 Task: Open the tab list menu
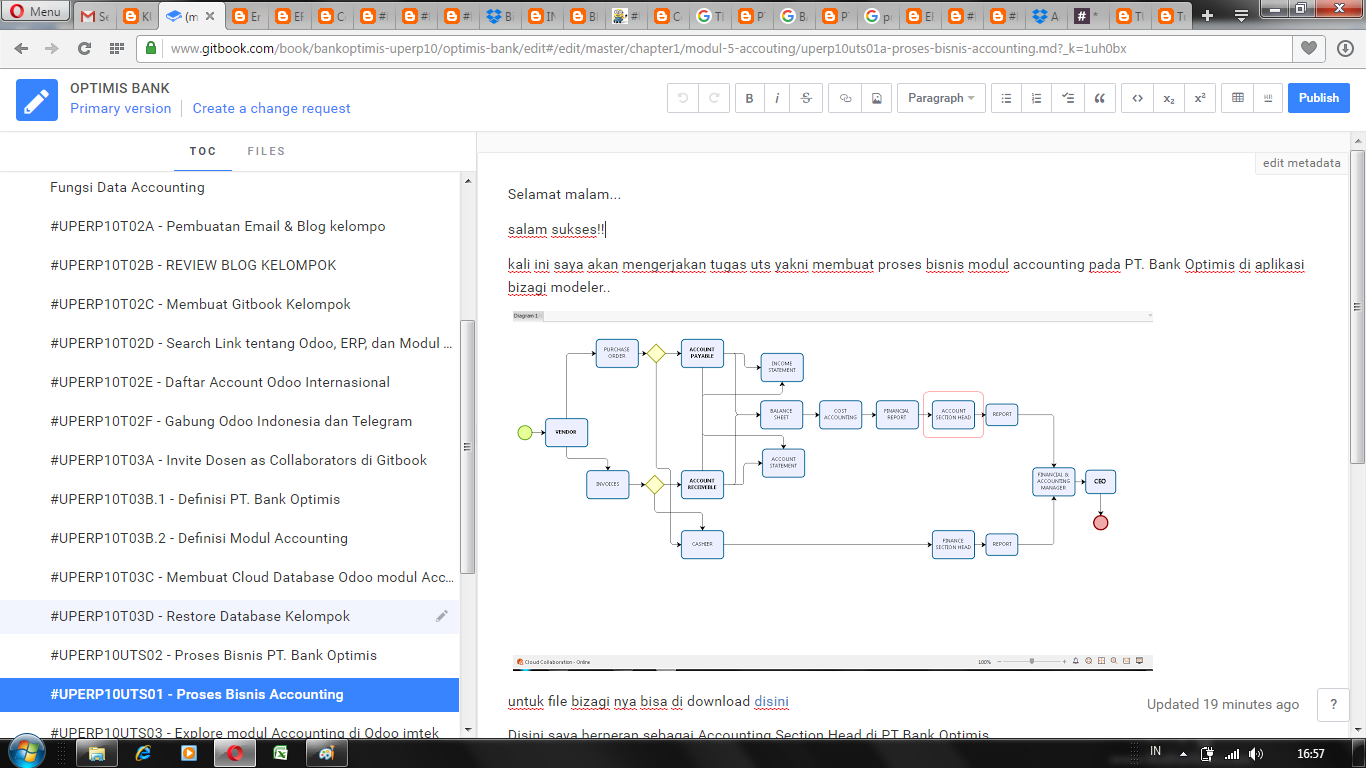[1241, 16]
